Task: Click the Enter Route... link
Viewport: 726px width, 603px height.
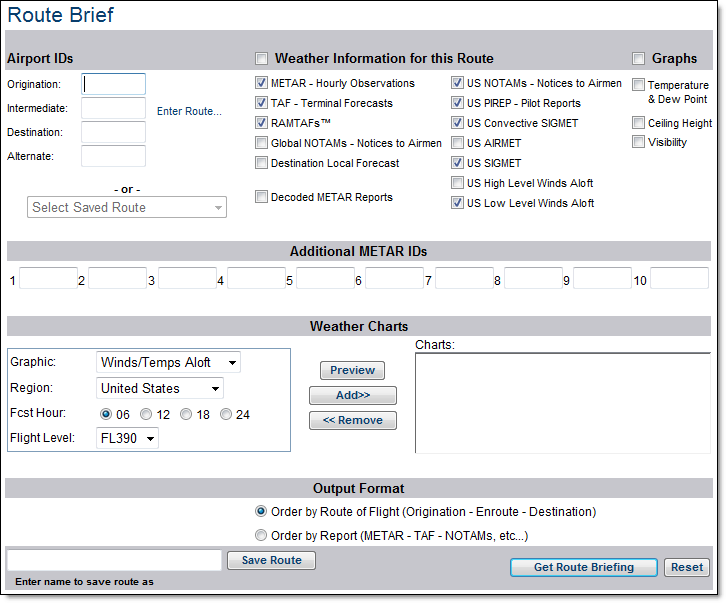Action: [x=189, y=111]
